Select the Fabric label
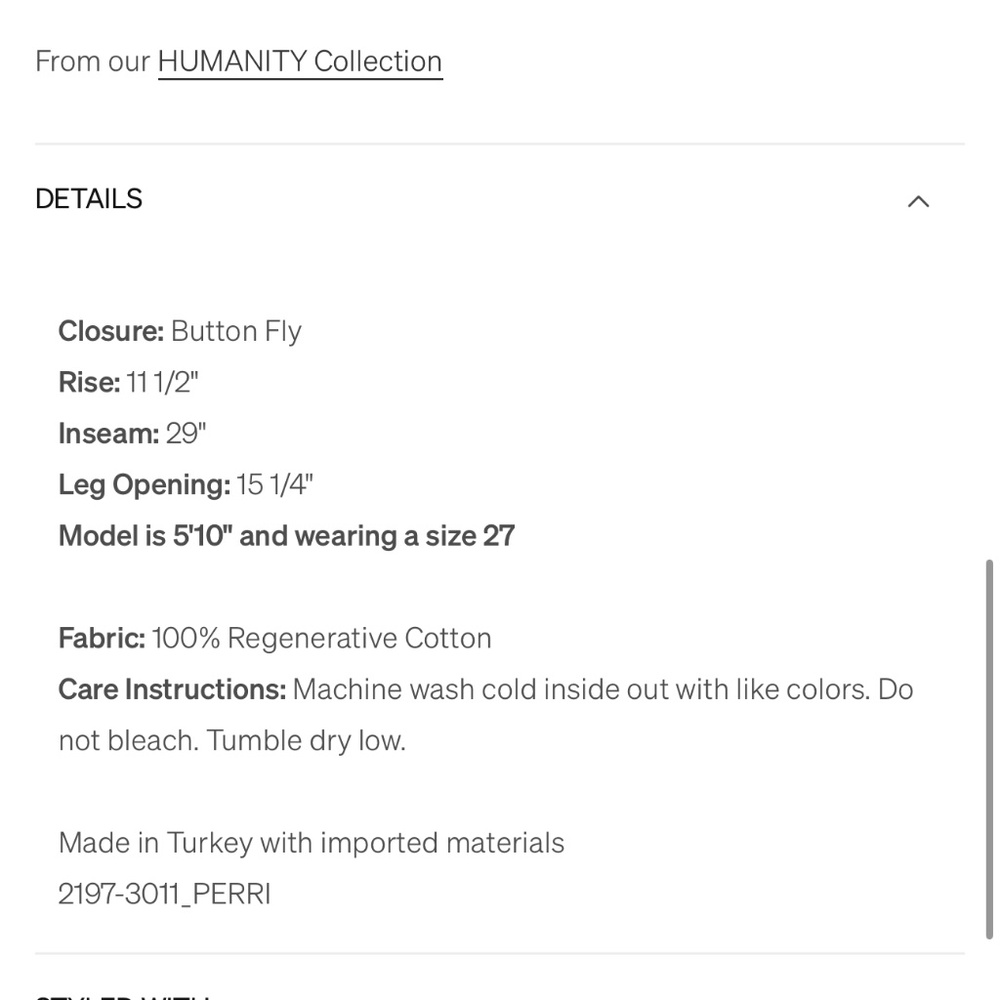 (x=102, y=638)
